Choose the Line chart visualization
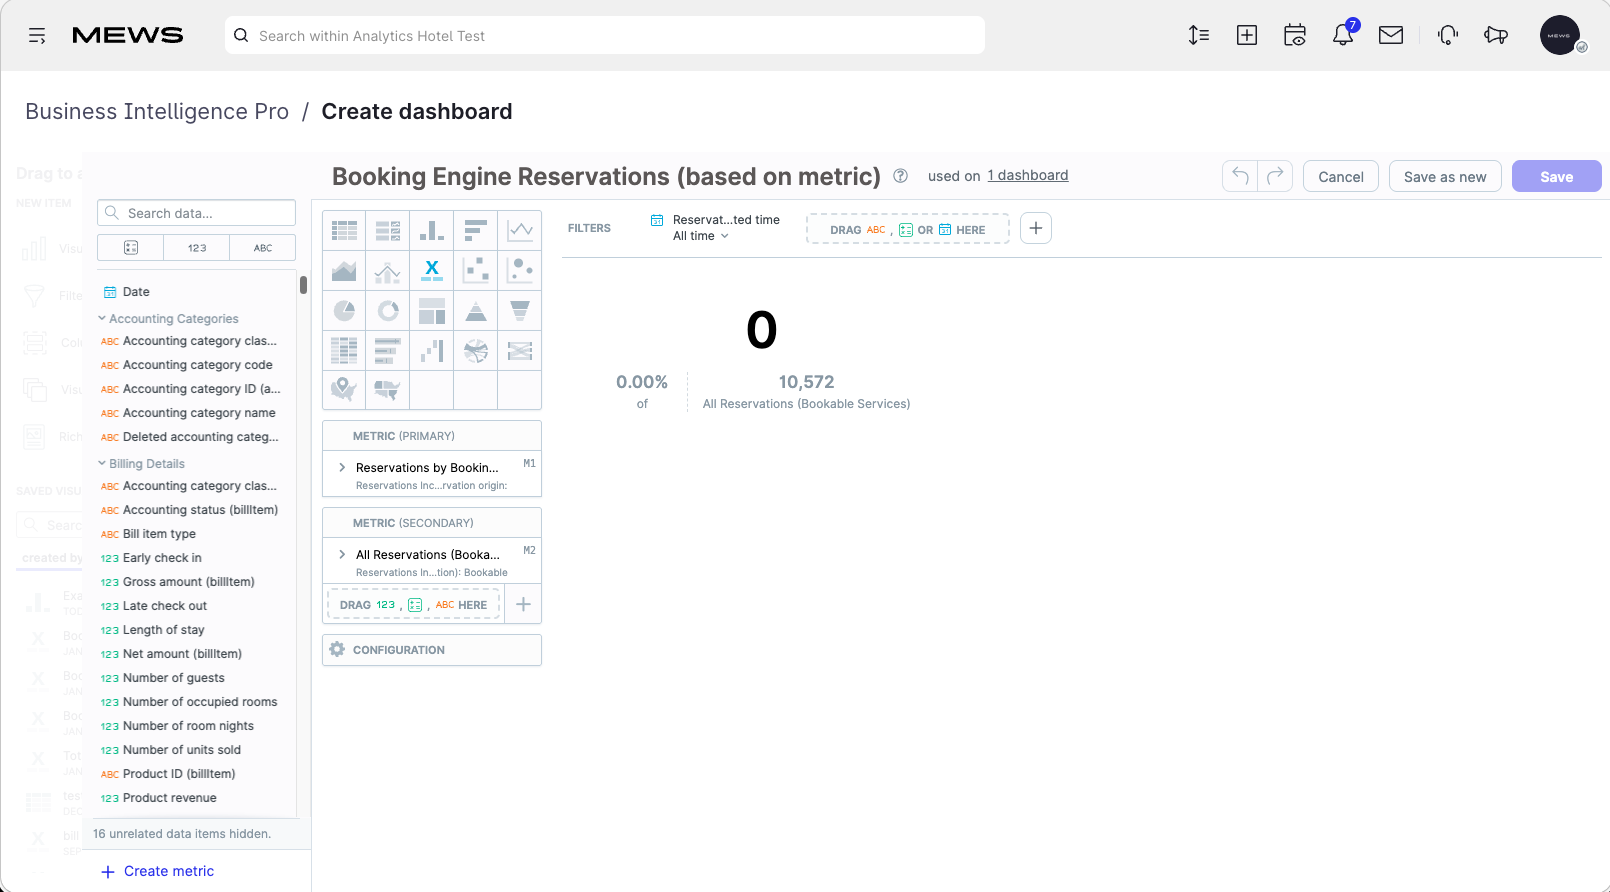This screenshot has width=1610, height=892. (520, 230)
